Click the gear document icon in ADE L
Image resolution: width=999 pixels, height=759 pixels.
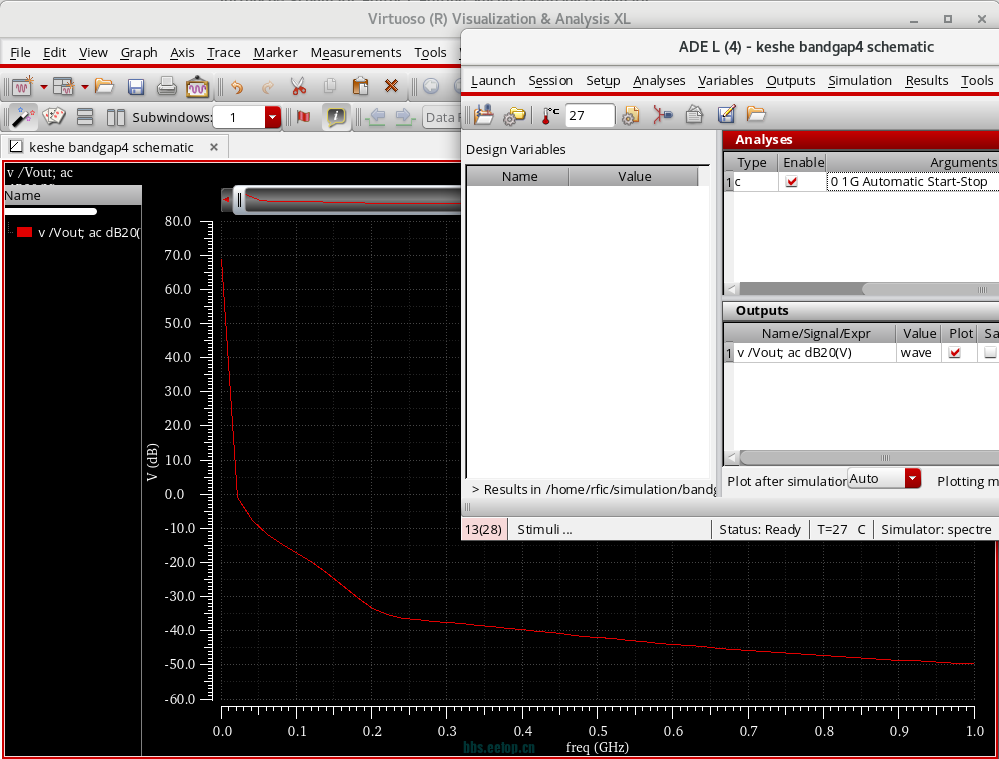pos(631,115)
